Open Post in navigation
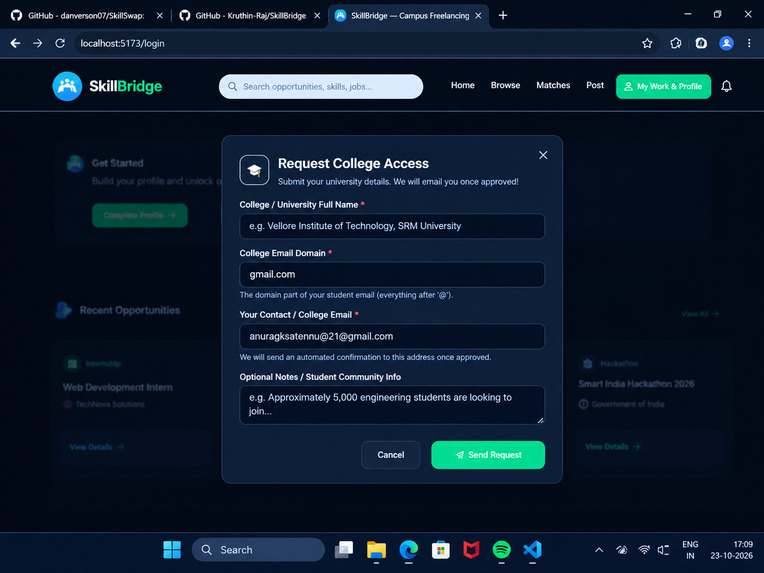Viewport: 764px width, 573px height. (x=595, y=85)
